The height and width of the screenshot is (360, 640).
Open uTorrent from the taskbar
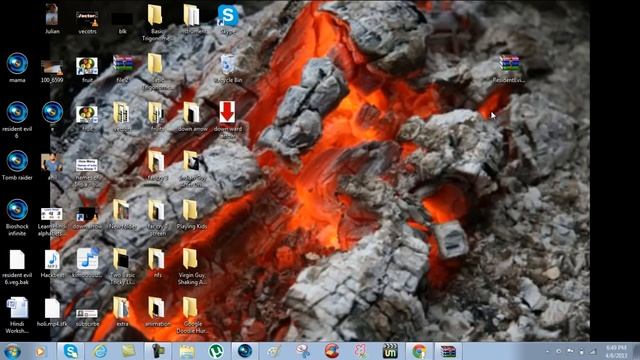(x=216, y=351)
